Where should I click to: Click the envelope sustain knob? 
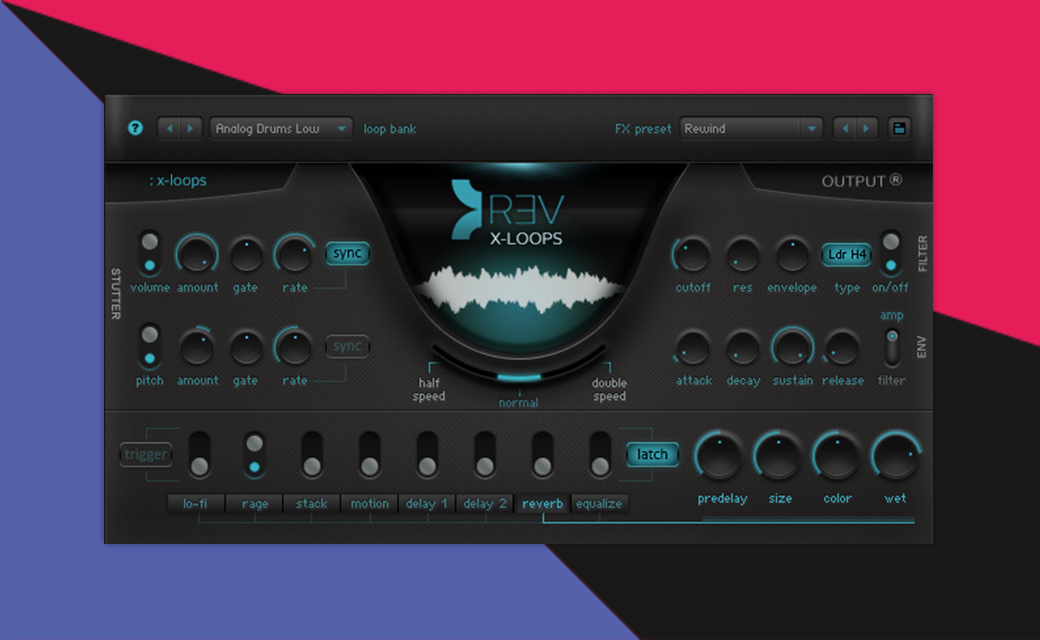pos(792,348)
